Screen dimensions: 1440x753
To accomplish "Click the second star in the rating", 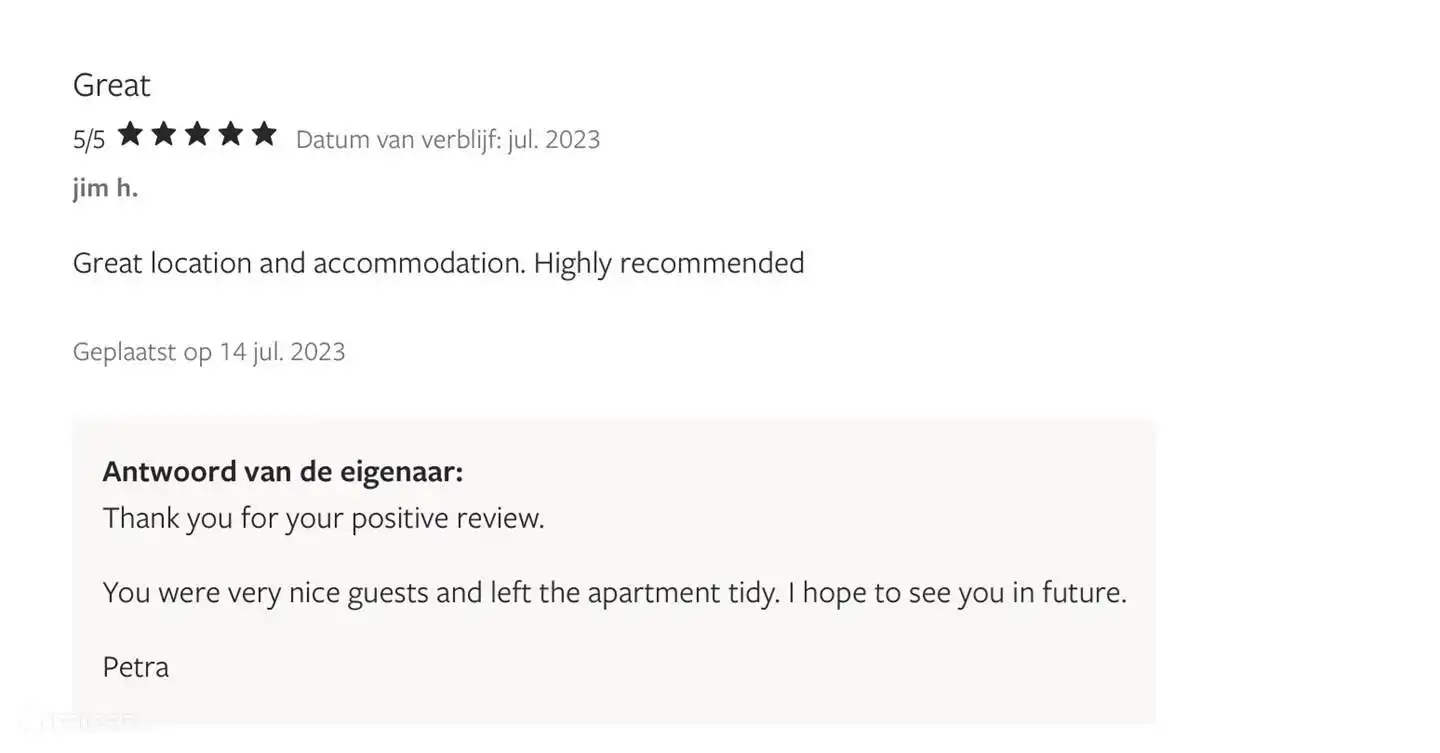I will (x=164, y=135).
